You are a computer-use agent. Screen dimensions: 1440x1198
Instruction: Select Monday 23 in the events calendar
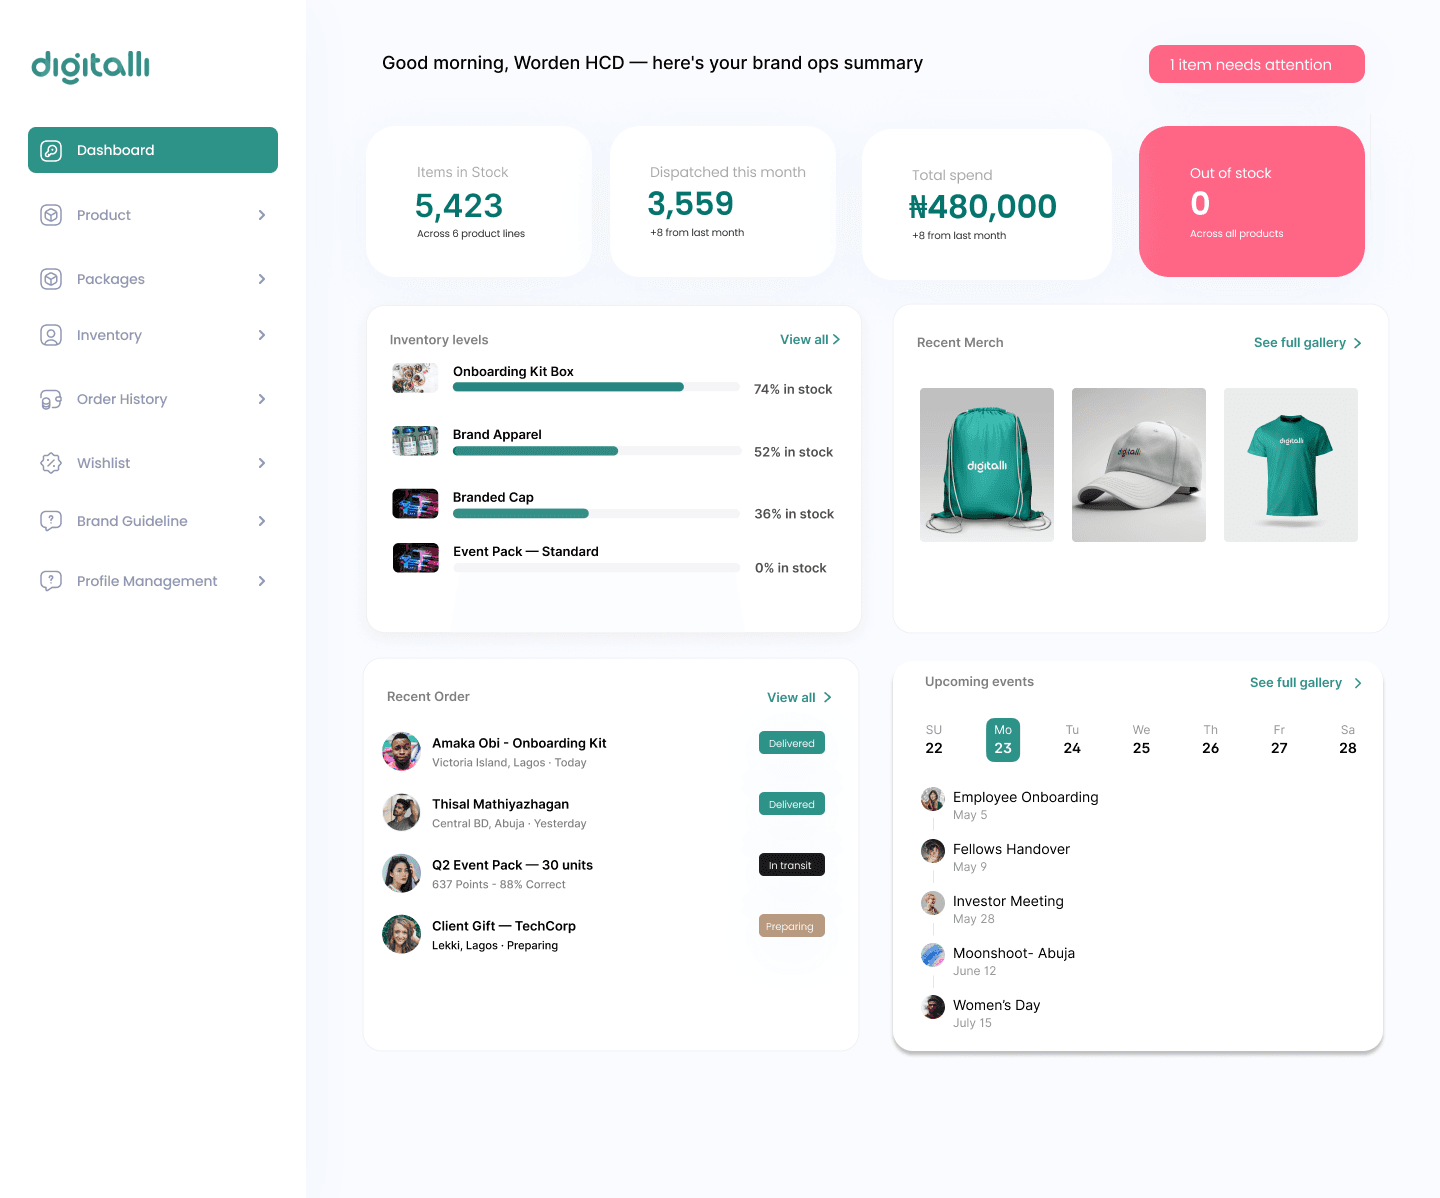pos(1003,739)
